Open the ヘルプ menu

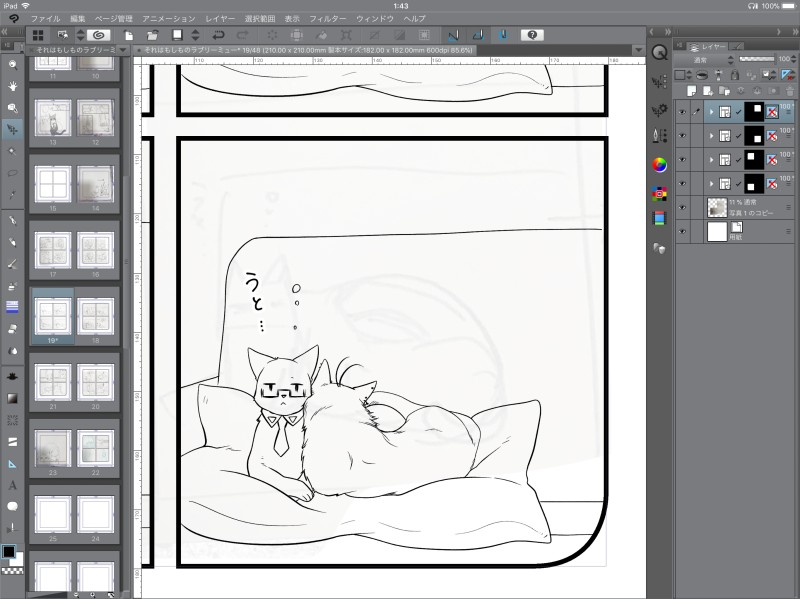[414, 18]
